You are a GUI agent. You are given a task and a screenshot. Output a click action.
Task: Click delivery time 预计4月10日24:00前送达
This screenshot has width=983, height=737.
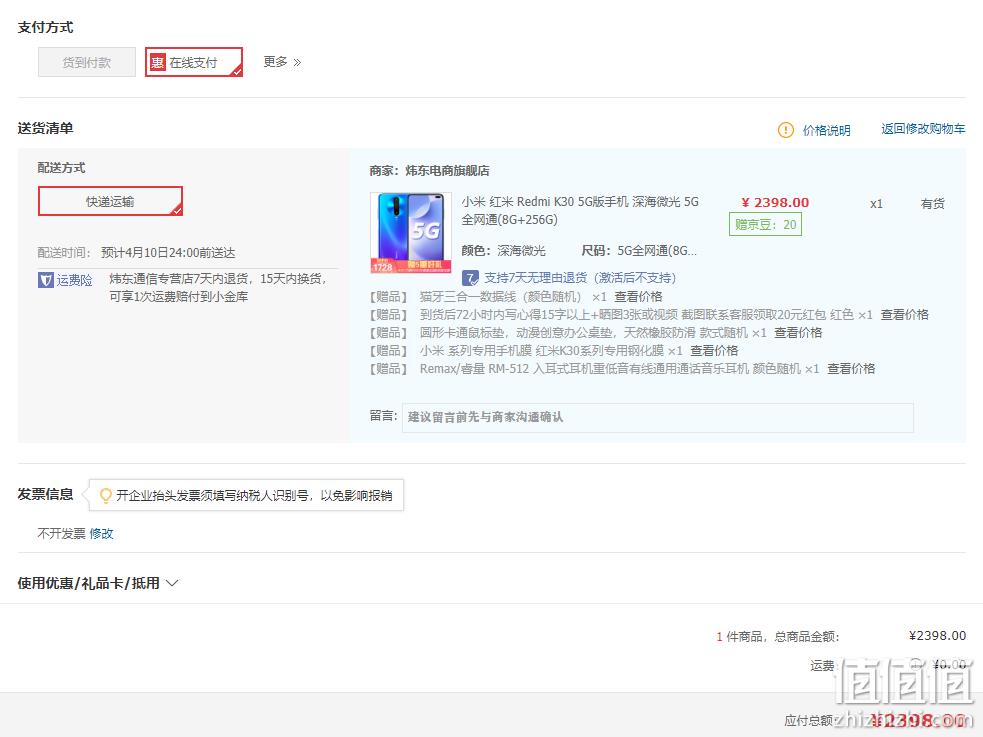tap(168, 253)
